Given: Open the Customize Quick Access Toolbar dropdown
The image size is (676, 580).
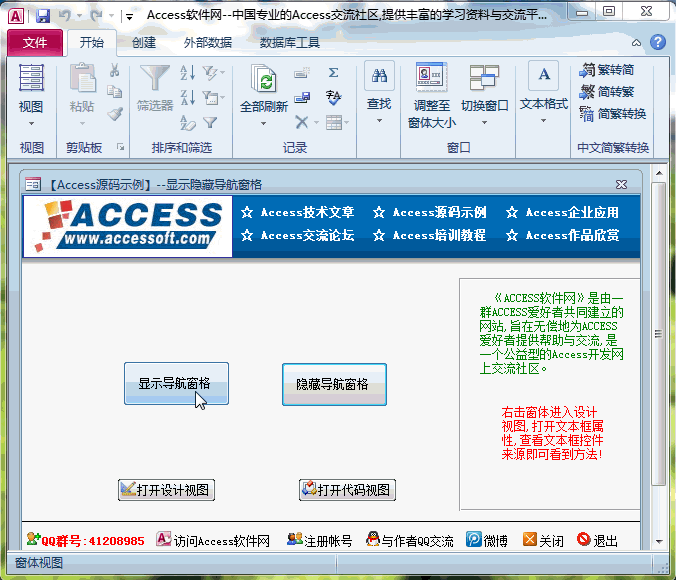Looking at the screenshot, I should click(129, 17).
